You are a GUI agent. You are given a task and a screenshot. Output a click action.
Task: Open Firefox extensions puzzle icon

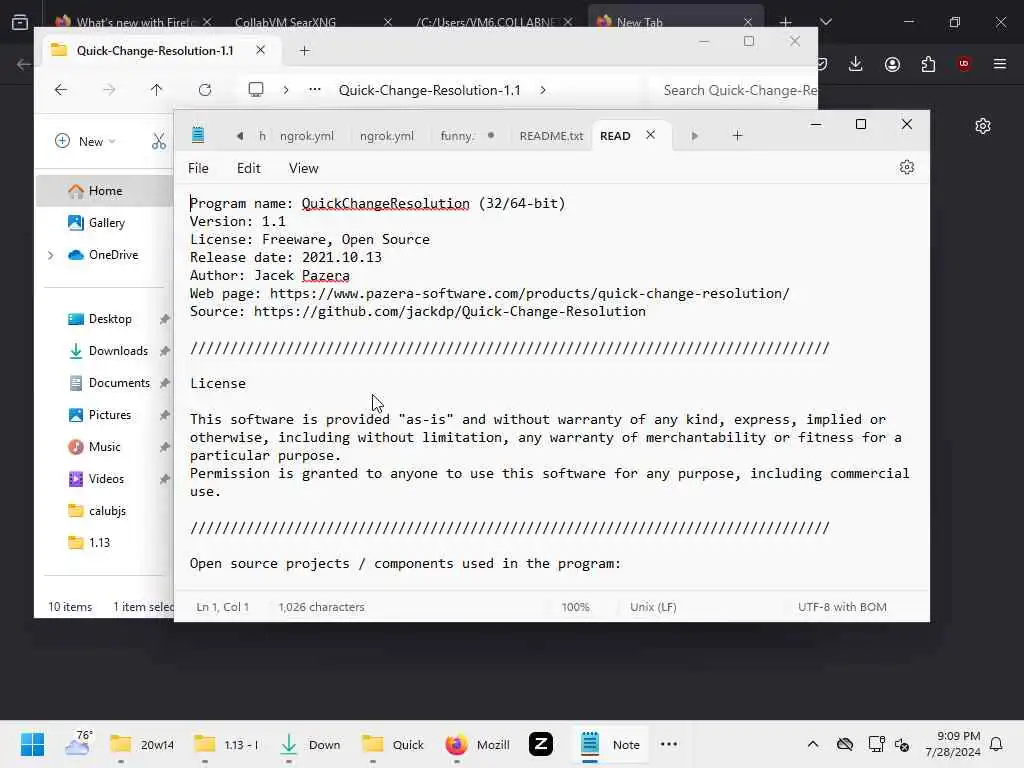tap(928, 64)
